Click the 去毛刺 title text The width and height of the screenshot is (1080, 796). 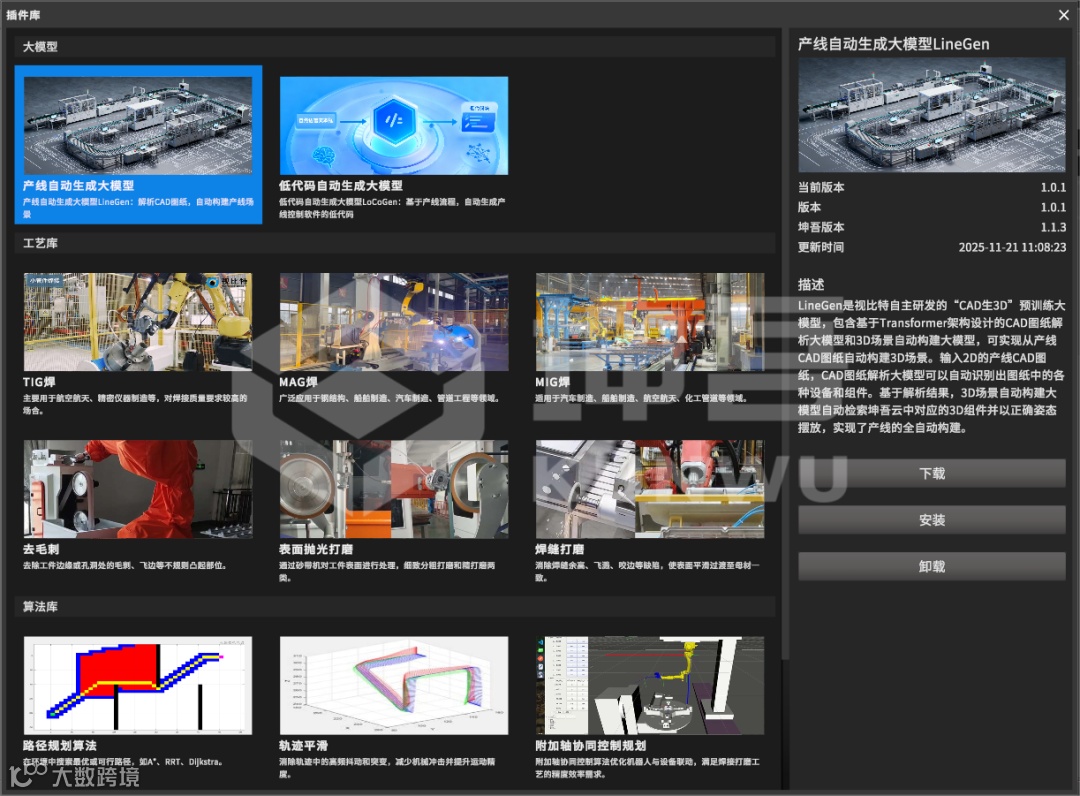[41, 549]
